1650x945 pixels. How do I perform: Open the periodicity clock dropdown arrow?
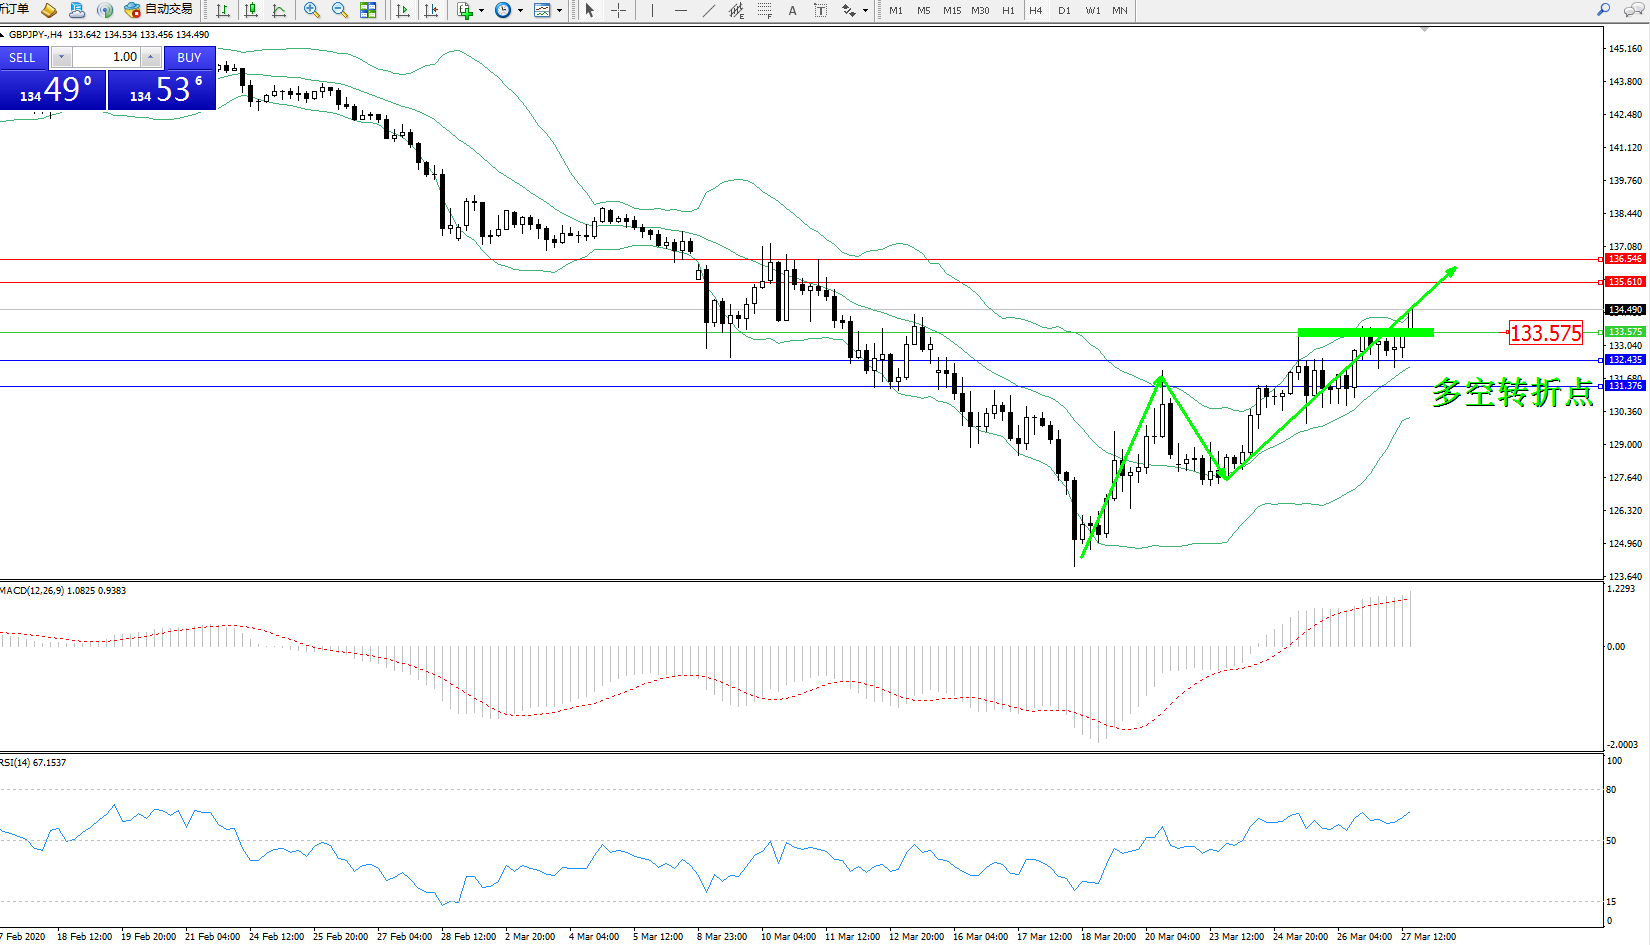point(520,11)
